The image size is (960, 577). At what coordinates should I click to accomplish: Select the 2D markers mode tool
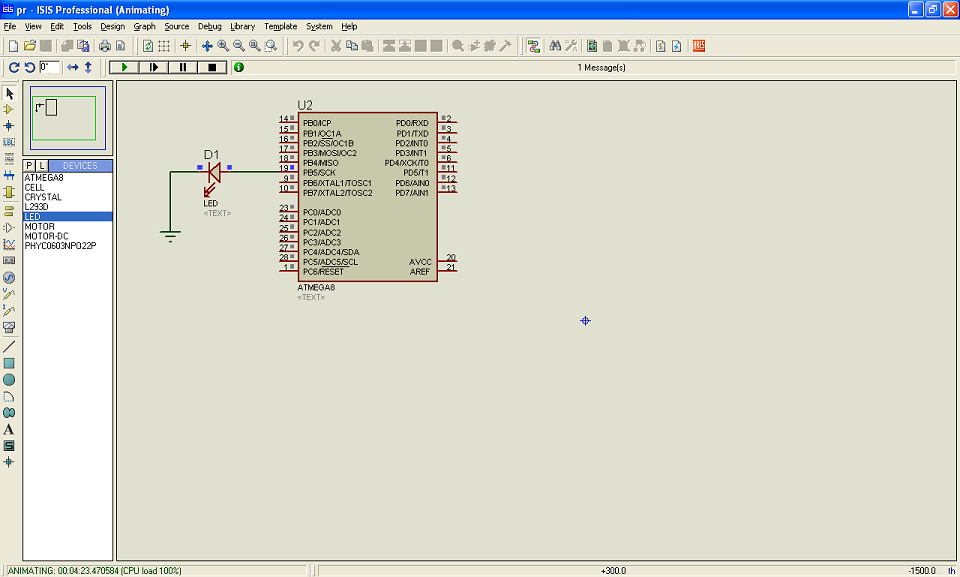[x=9, y=462]
